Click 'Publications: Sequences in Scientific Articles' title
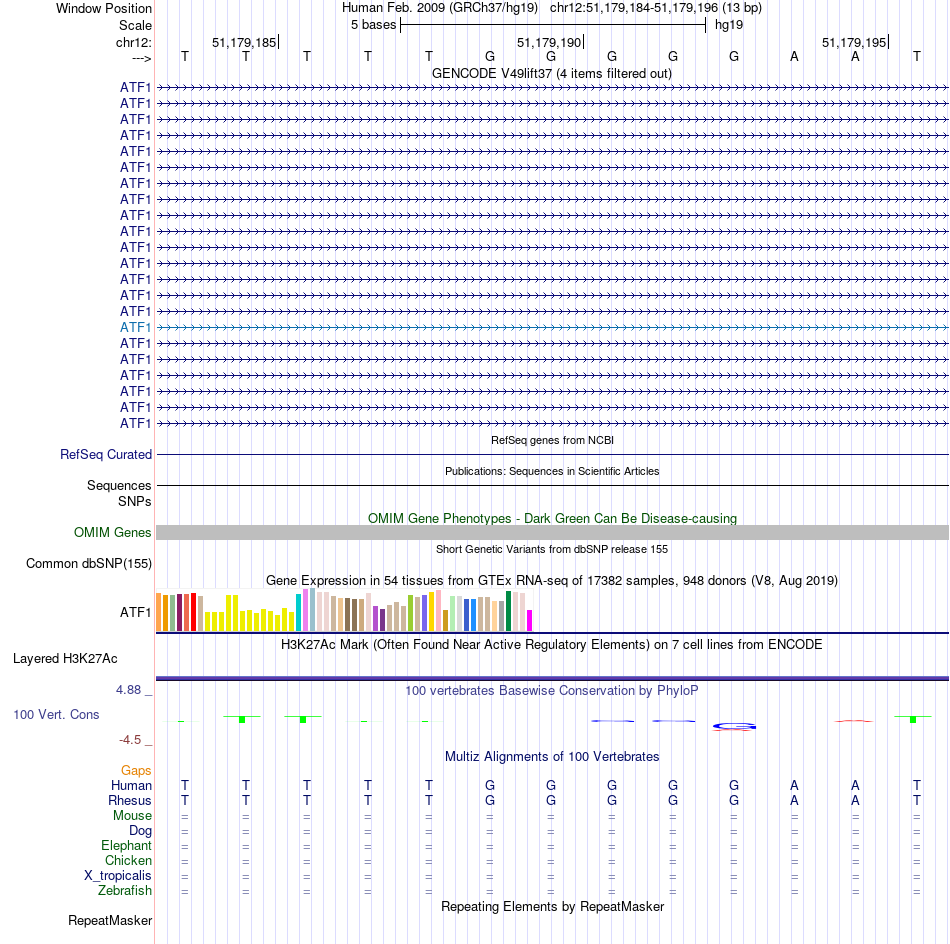Viewport: 950px width, 944px height. coord(552,471)
